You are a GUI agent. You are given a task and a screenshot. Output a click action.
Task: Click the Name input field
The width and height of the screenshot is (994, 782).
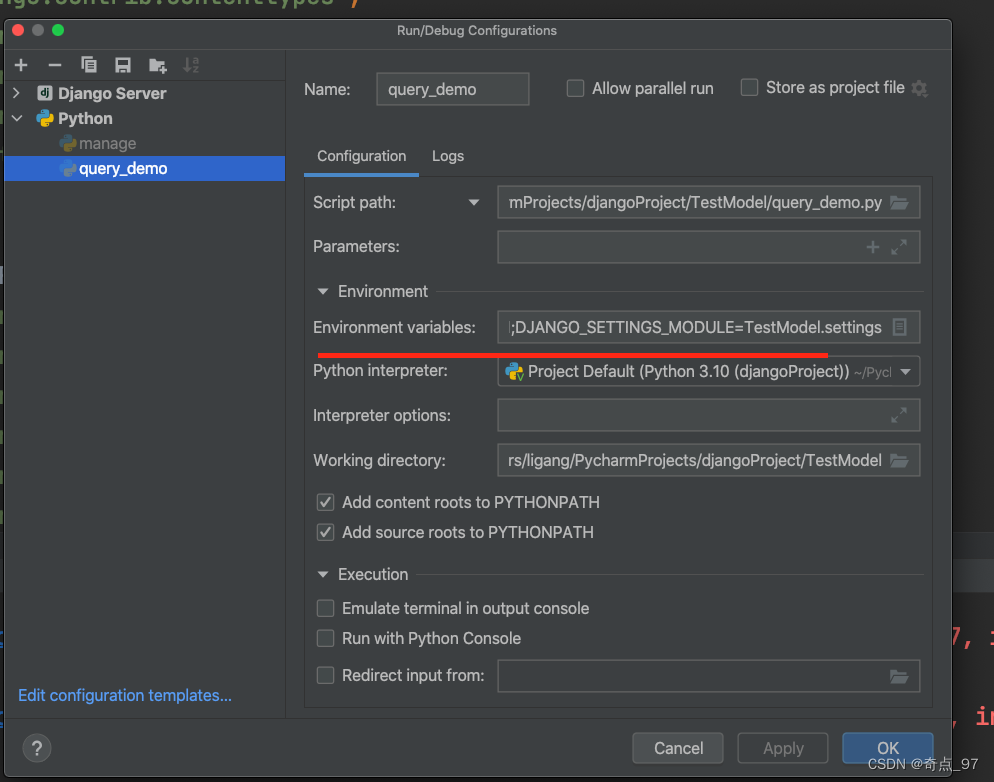pos(453,89)
